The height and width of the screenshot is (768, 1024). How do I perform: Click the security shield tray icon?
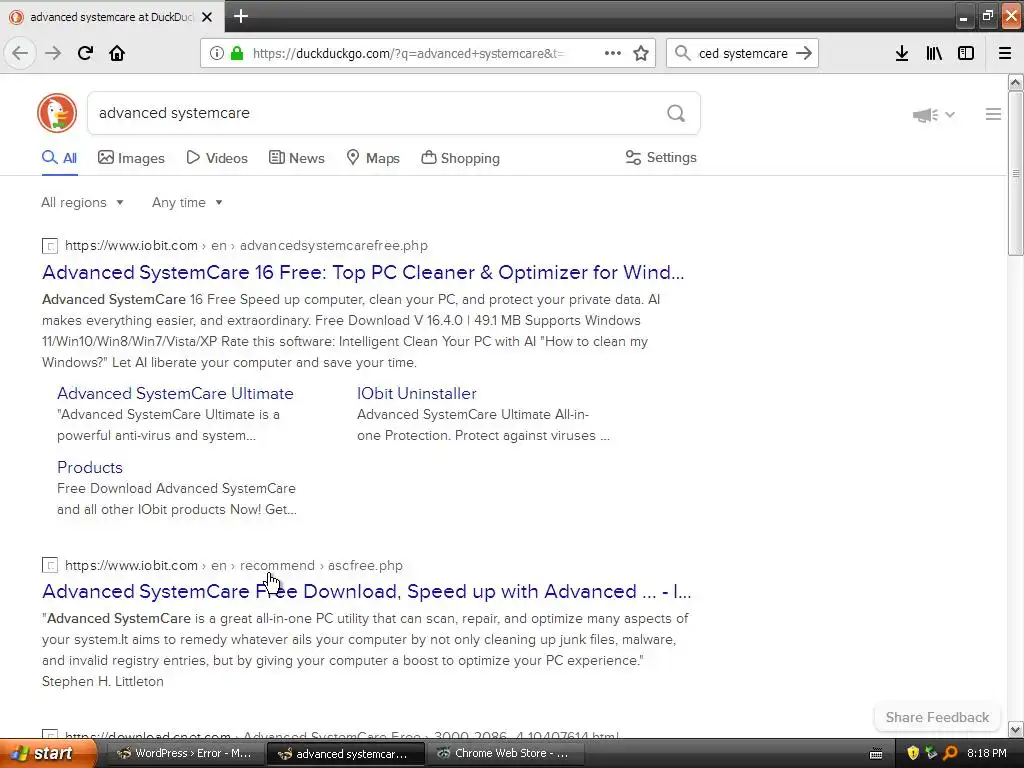tap(912, 754)
